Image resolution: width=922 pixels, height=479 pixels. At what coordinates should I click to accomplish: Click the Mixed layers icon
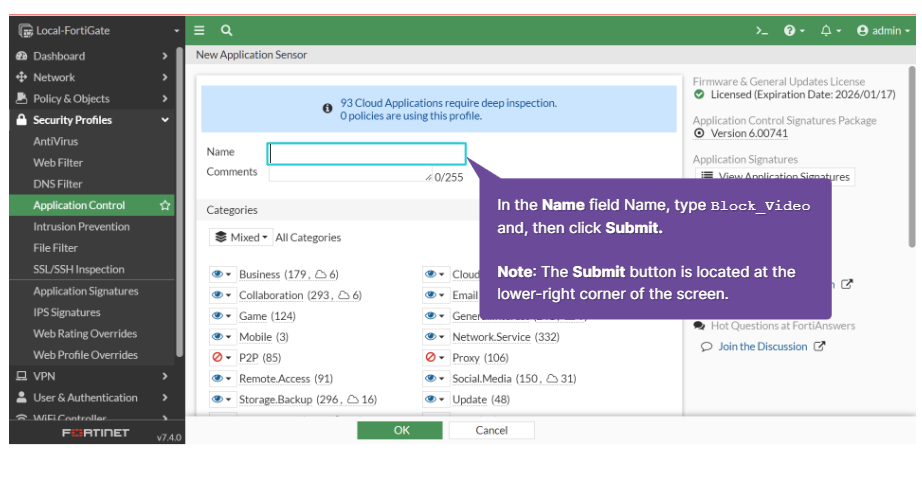pyautogui.click(x=221, y=237)
